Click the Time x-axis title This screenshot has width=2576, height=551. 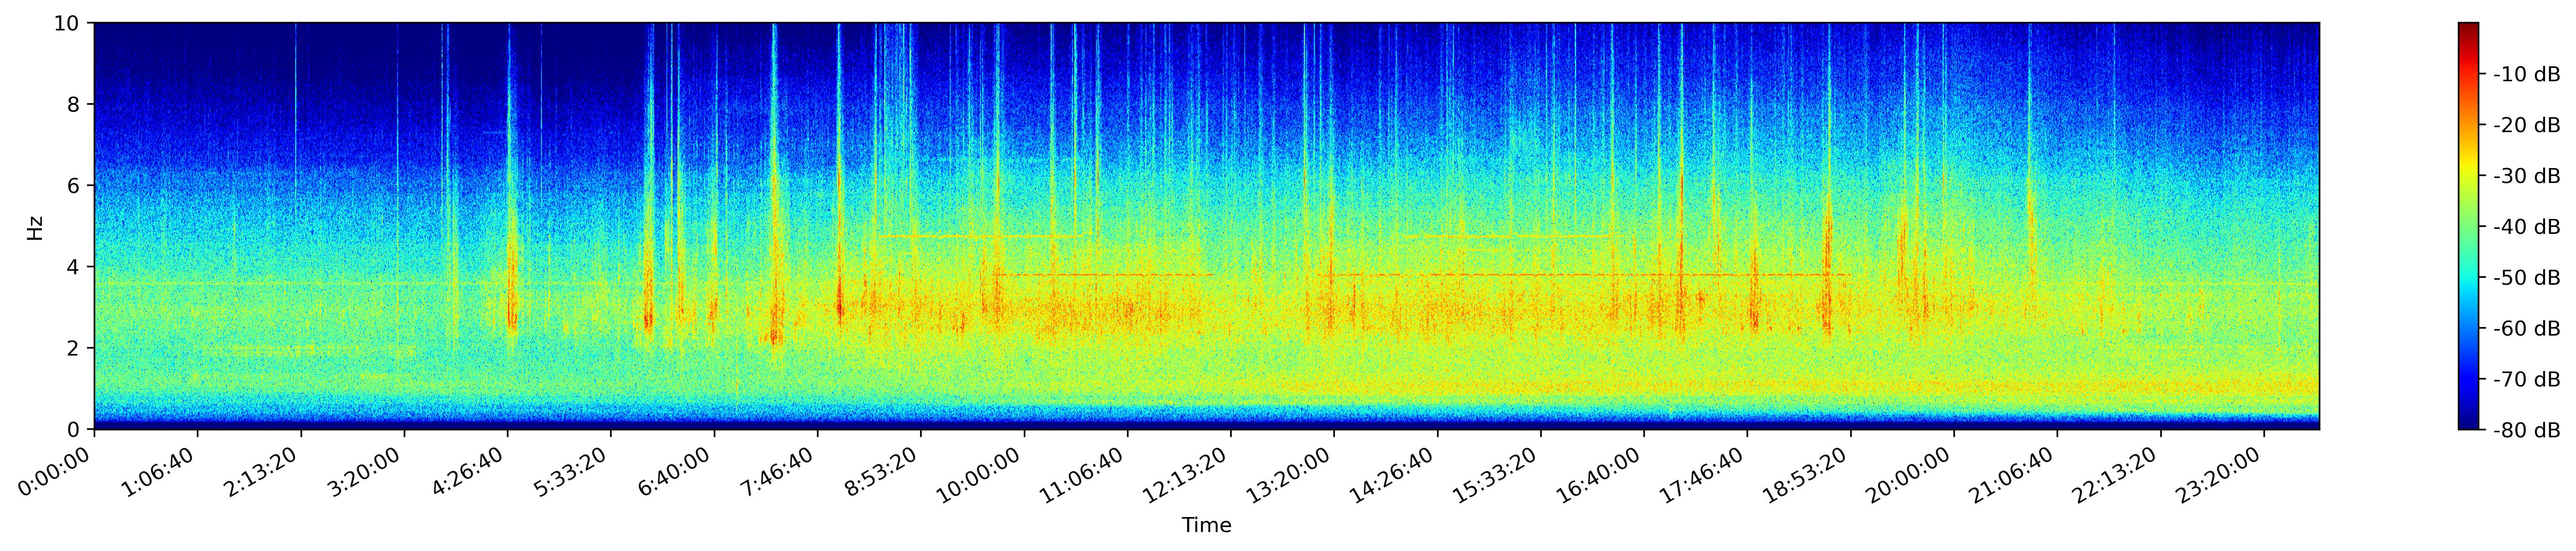tap(1207, 526)
